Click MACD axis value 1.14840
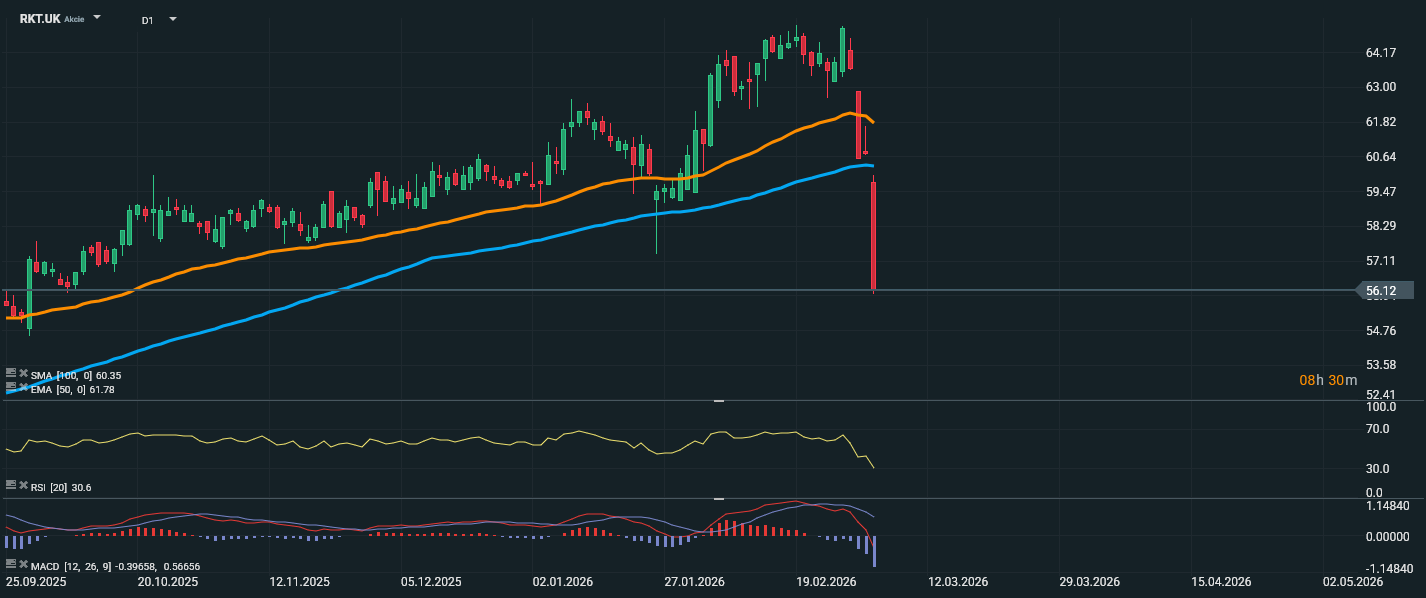The width and height of the screenshot is (1426, 598). pos(1389,506)
